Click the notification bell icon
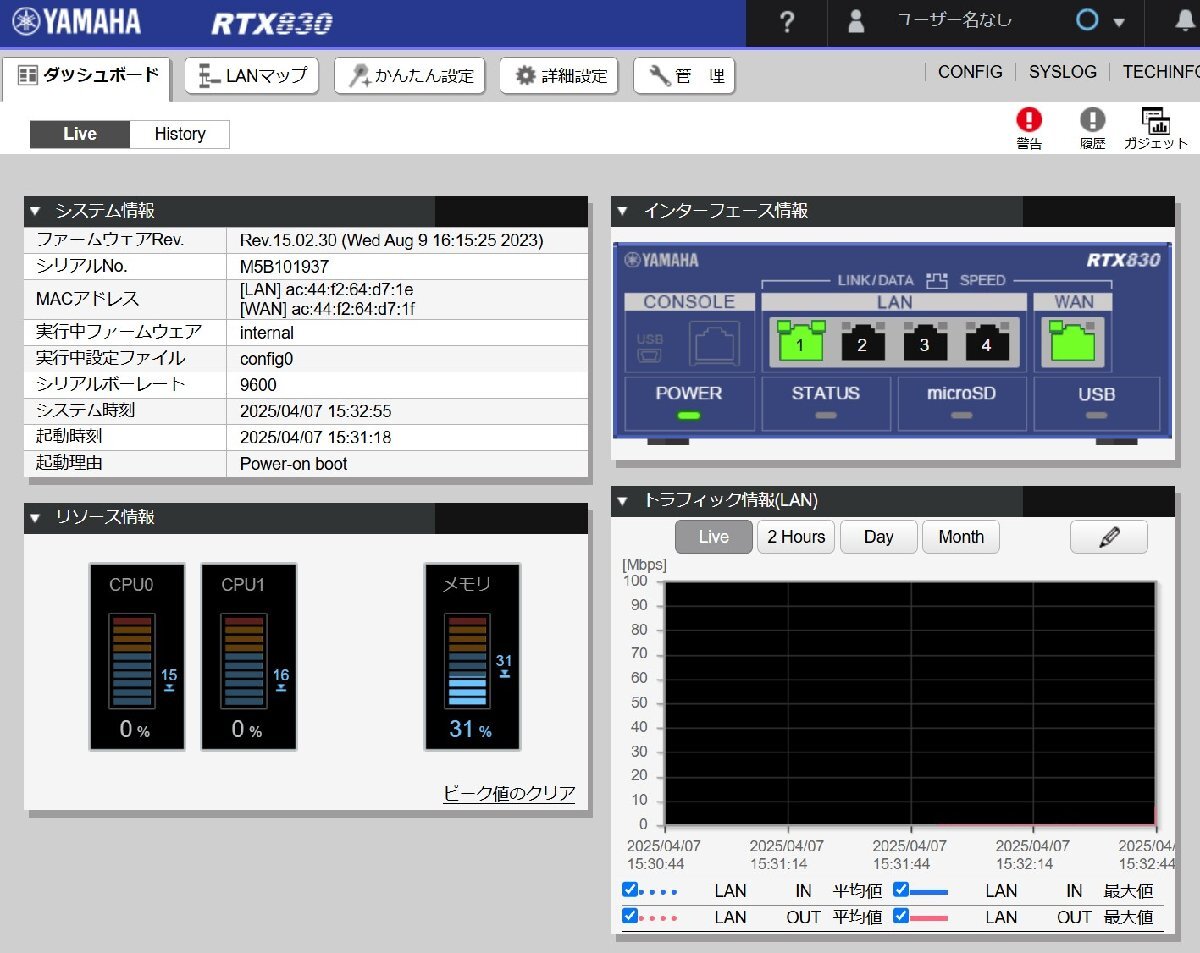This screenshot has width=1200, height=953. coord(1185,22)
